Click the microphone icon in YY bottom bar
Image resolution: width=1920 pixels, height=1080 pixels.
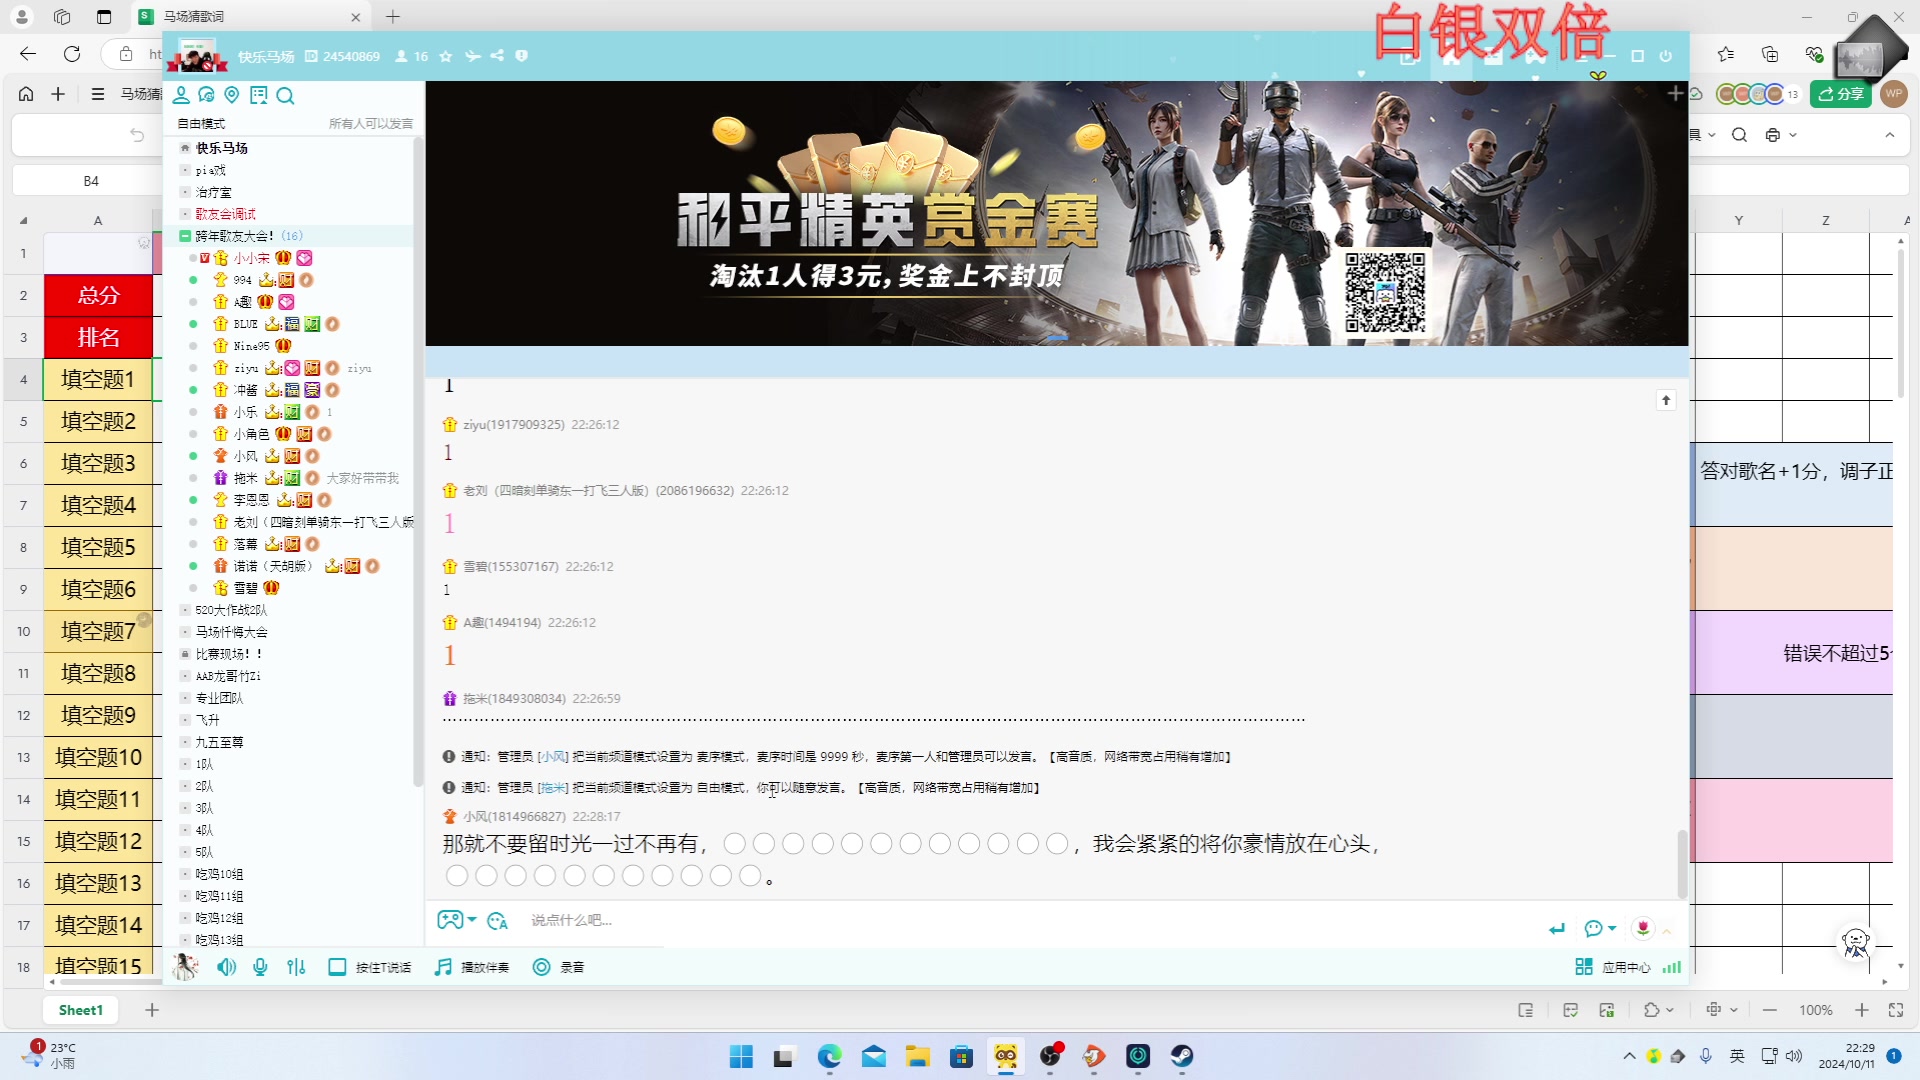[x=260, y=967]
